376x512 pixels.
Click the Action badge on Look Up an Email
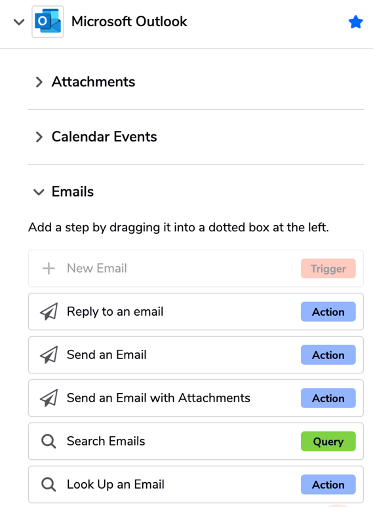[x=328, y=484]
